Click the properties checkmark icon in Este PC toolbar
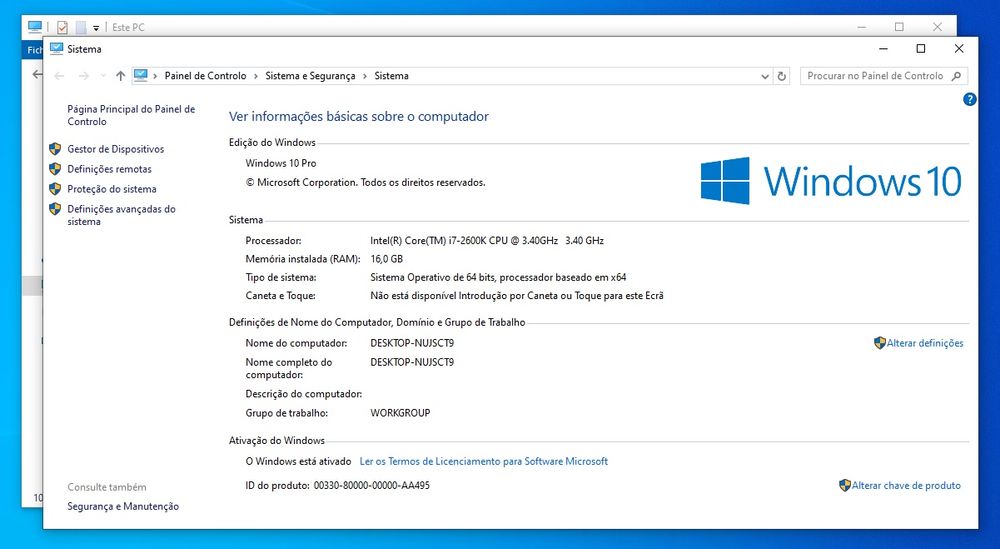 [x=62, y=27]
